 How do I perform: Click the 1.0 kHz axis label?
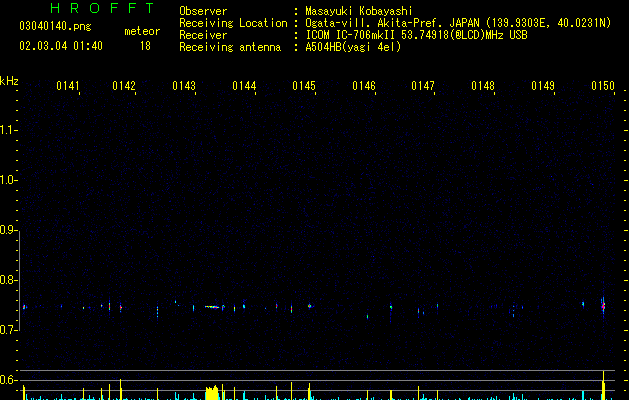click(x=8, y=180)
